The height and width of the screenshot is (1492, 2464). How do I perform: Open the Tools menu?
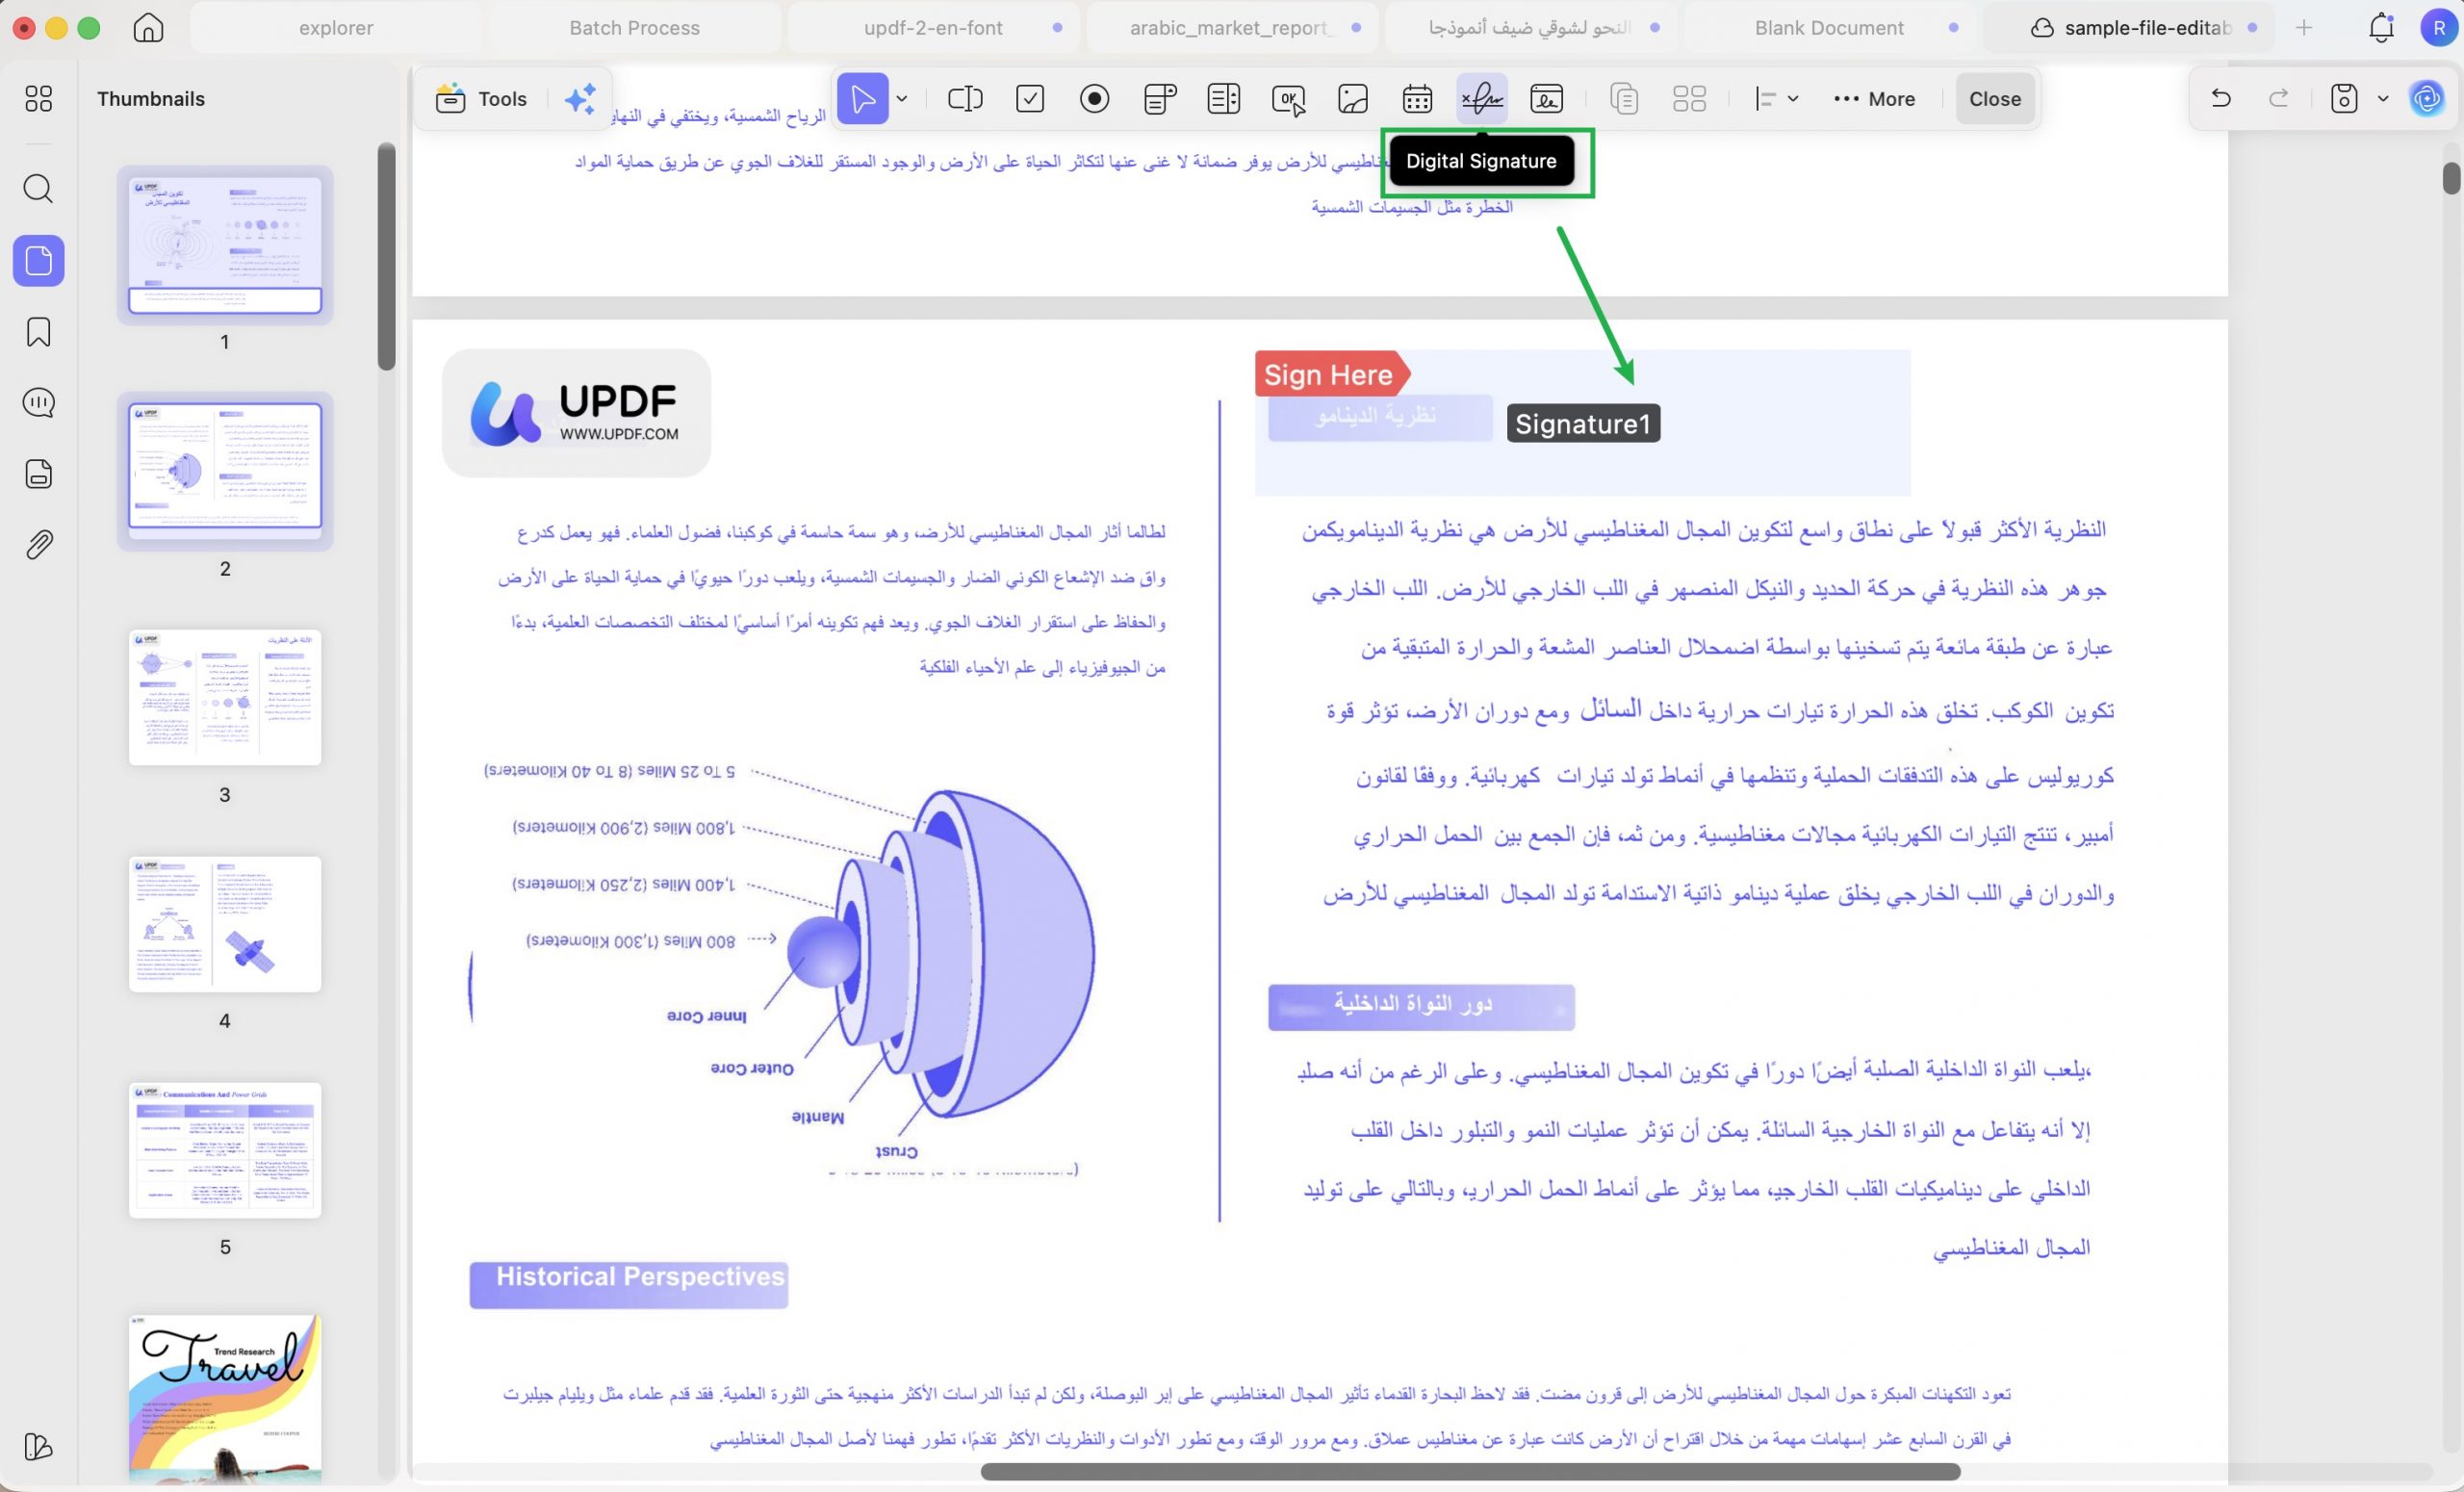tap(482, 99)
